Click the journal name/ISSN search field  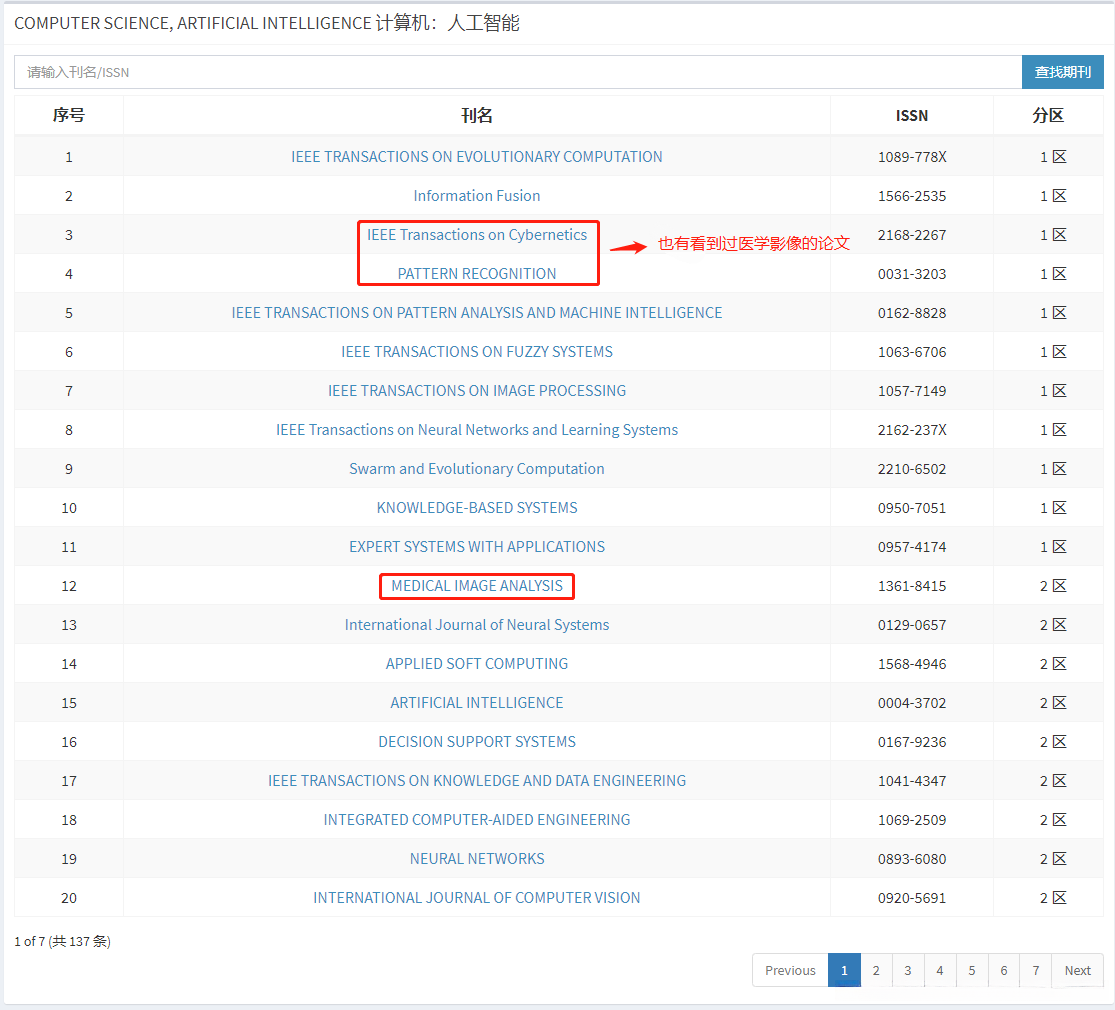(518, 72)
